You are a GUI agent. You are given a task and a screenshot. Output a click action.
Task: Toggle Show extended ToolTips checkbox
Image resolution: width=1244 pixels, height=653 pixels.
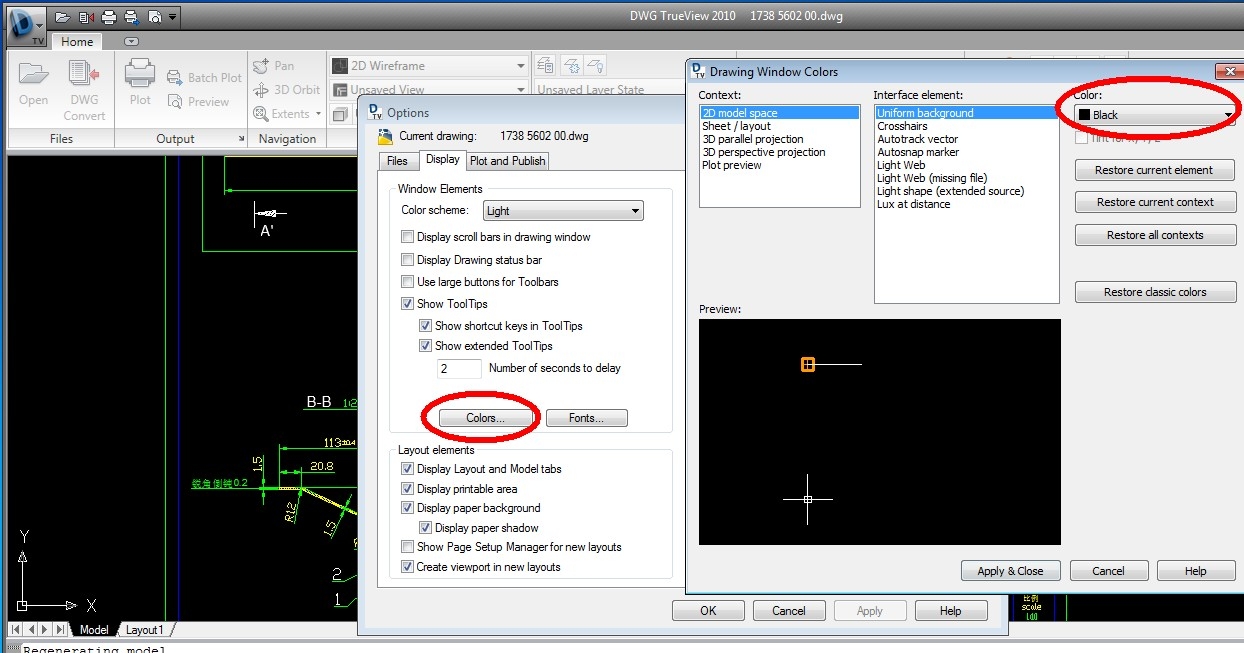(426, 346)
